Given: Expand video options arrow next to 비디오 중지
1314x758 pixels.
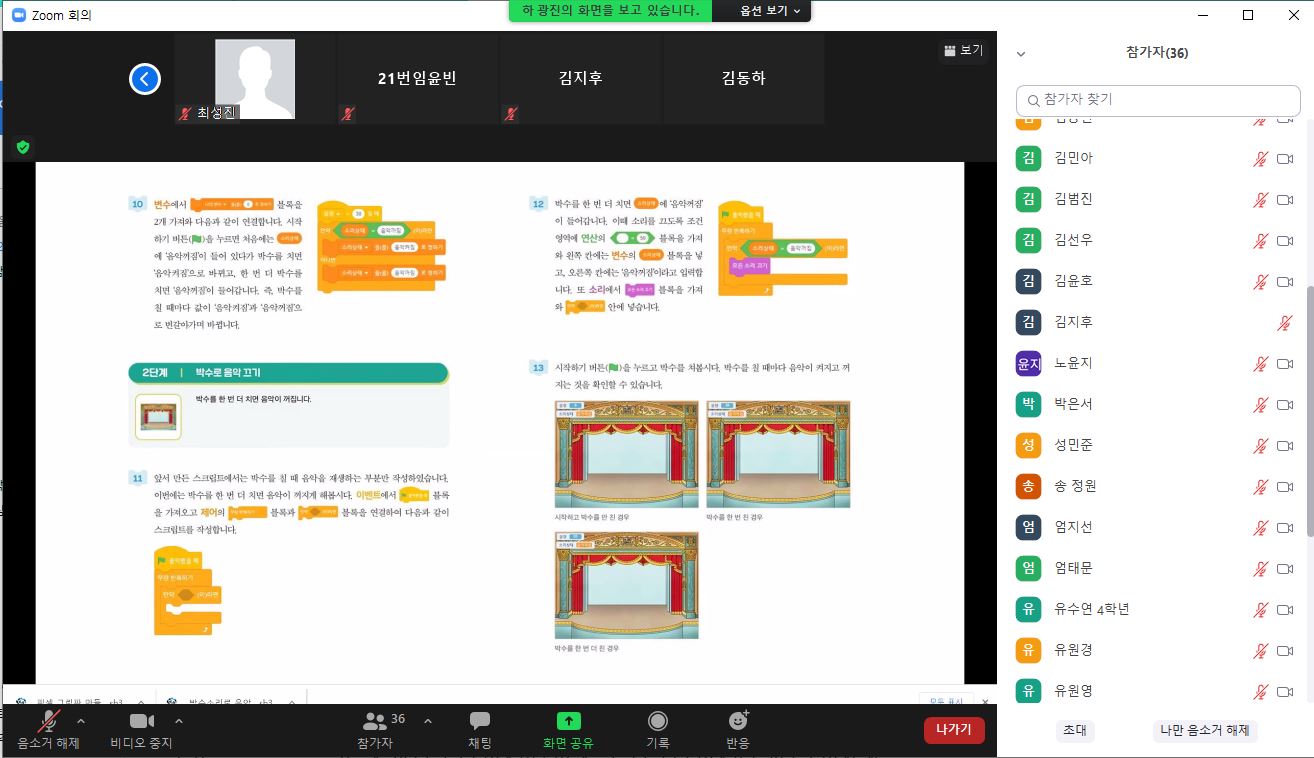Looking at the screenshot, I should point(179,720).
